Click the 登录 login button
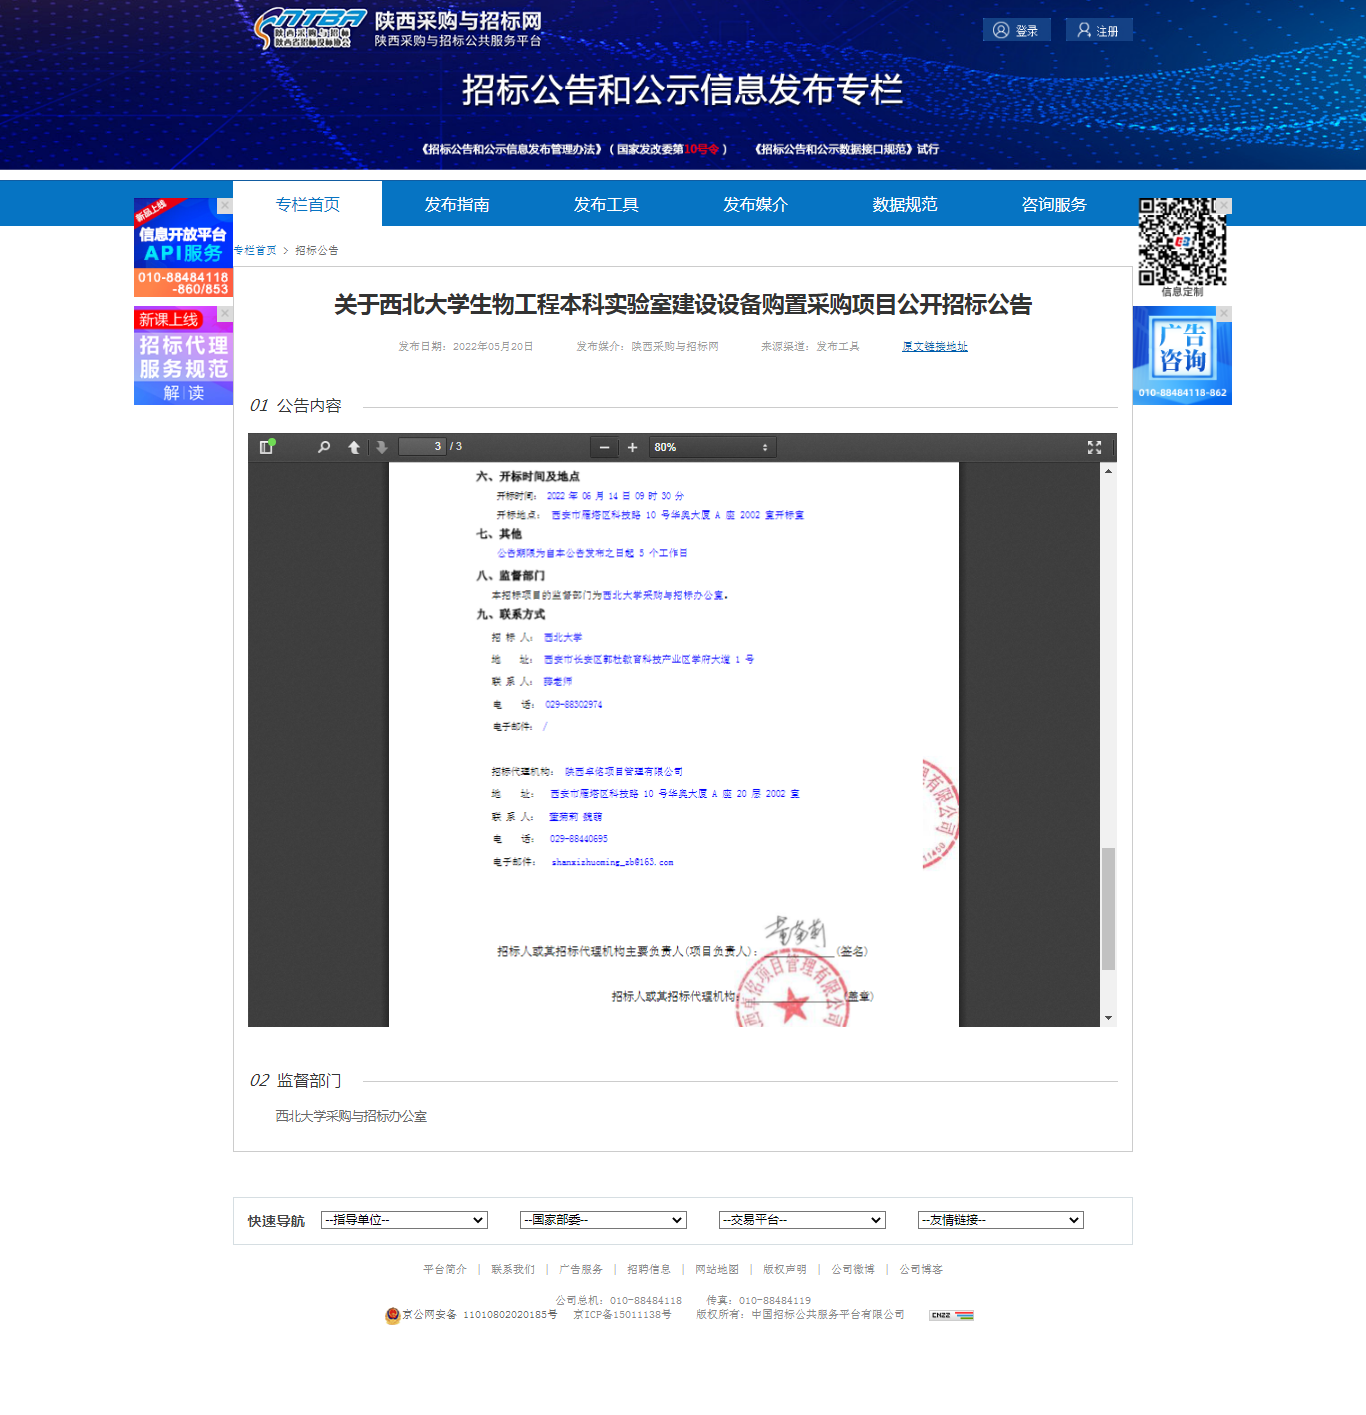 point(1016,30)
